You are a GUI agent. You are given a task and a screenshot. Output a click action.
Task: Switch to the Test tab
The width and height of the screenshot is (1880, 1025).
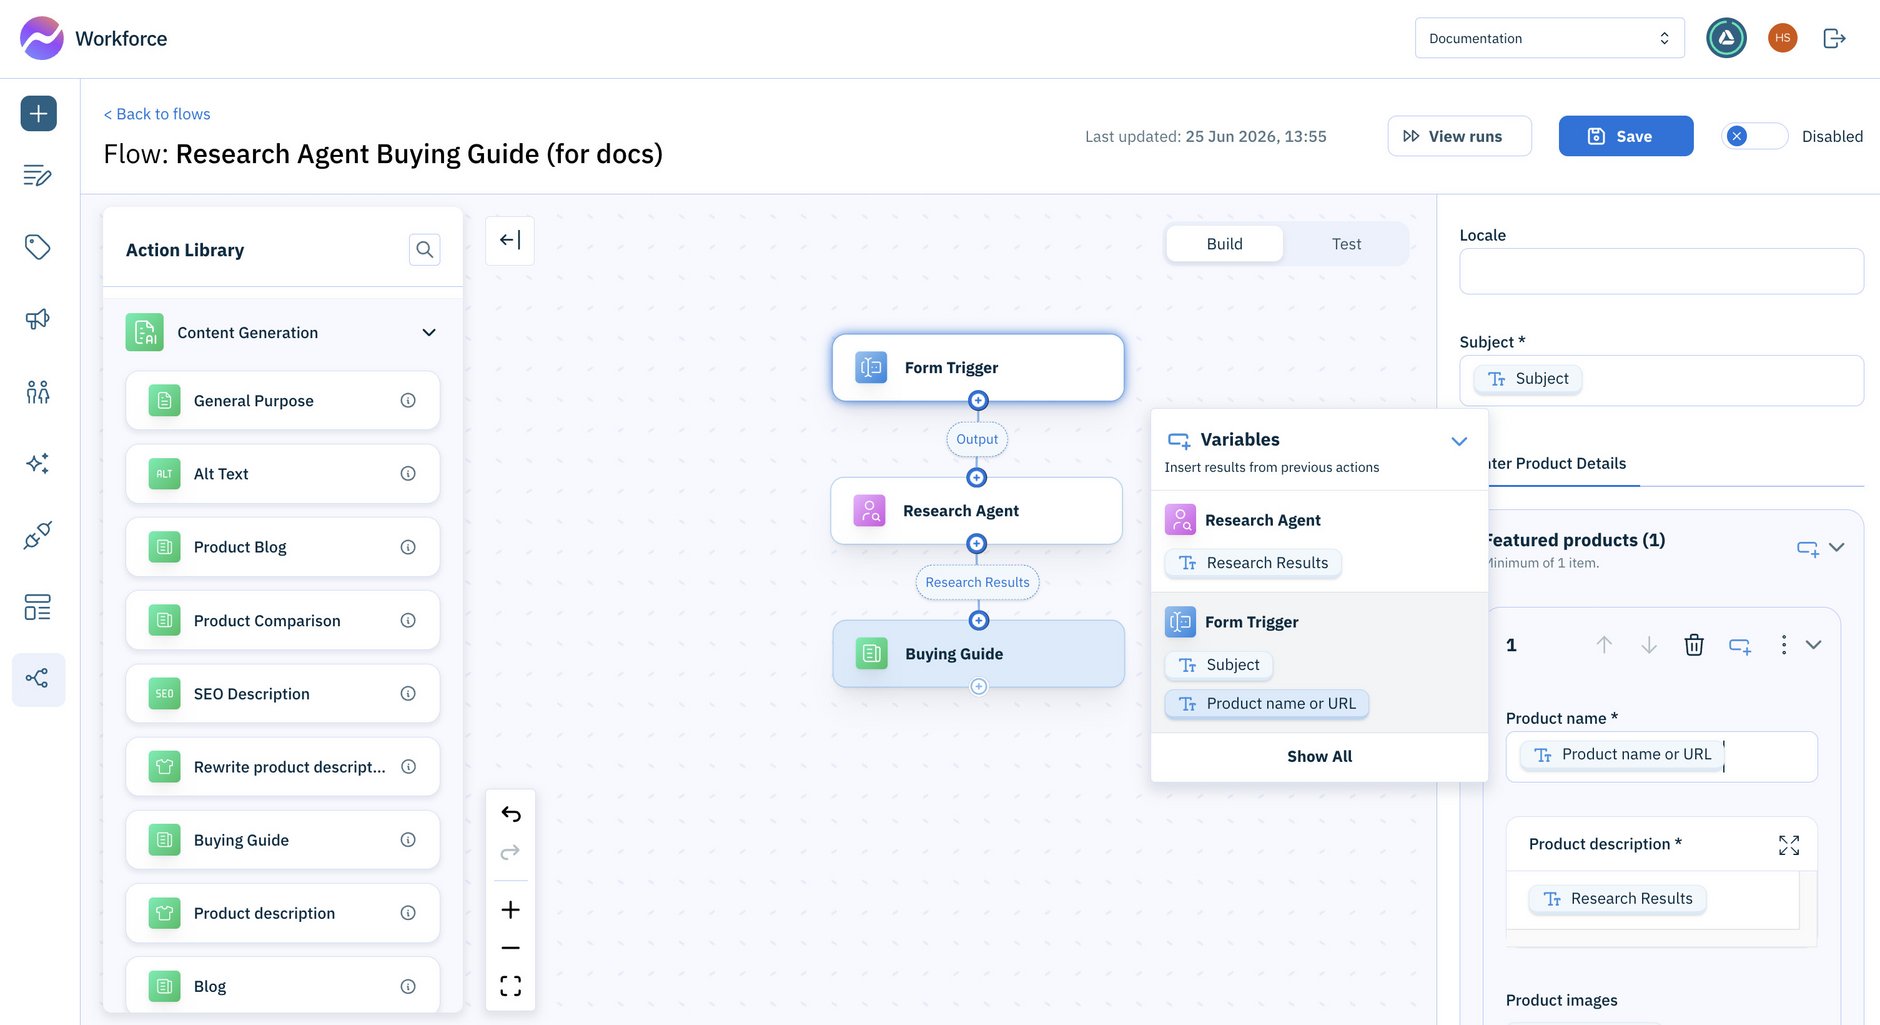coord(1346,244)
